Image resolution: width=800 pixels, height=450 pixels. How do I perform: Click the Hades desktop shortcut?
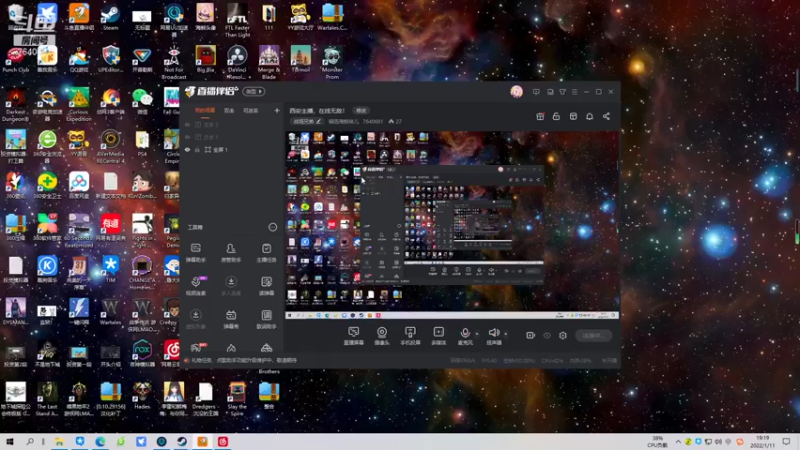142,395
